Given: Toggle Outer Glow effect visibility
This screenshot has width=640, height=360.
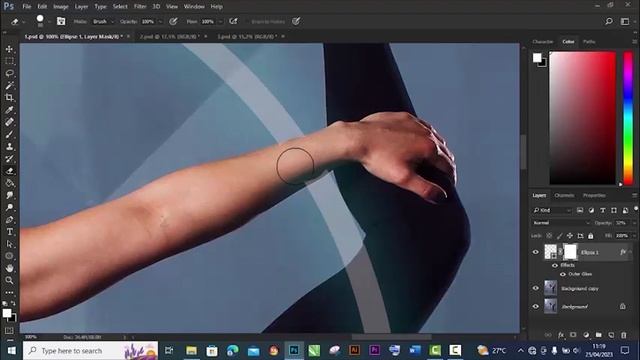Looking at the screenshot, I should pos(563,274).
